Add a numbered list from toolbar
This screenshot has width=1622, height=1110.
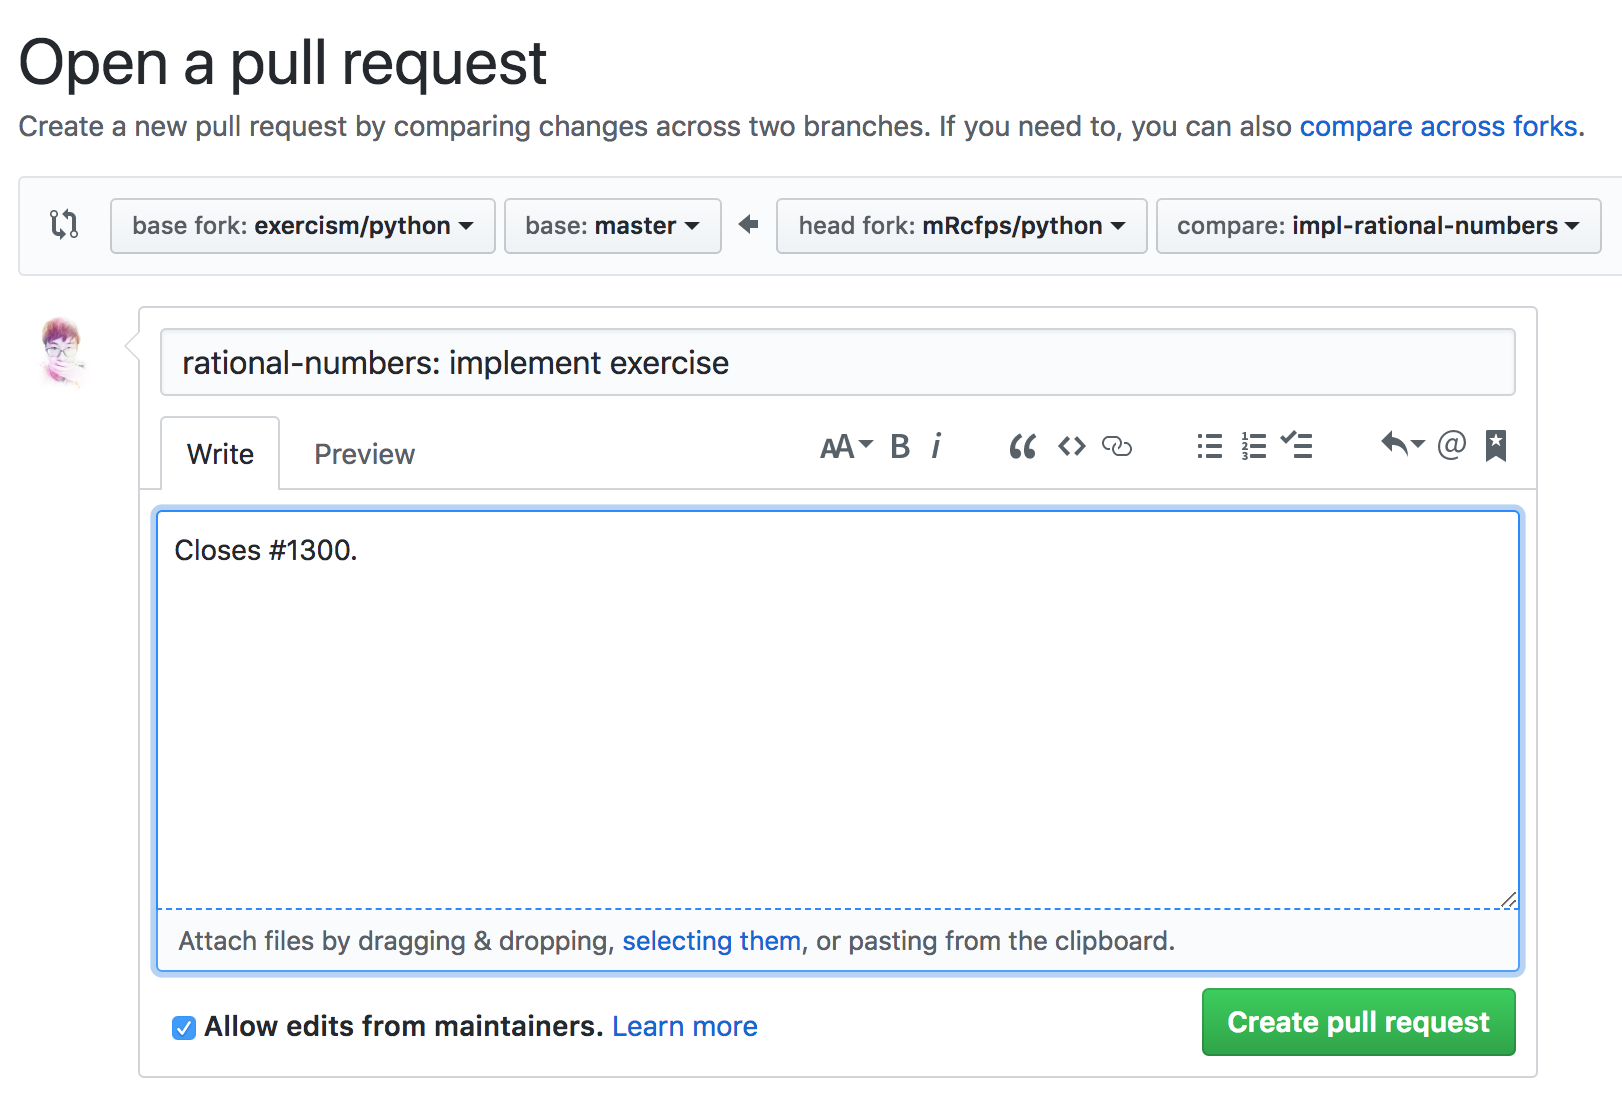(1254, 446)
